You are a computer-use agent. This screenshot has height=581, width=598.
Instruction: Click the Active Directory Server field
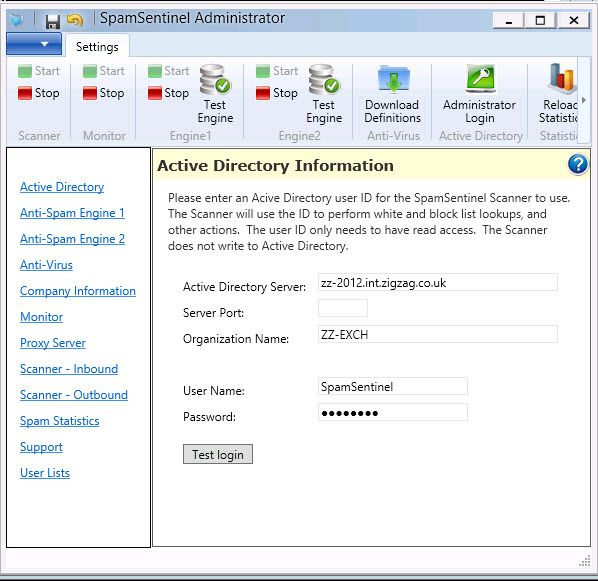(x=438, y=282)
